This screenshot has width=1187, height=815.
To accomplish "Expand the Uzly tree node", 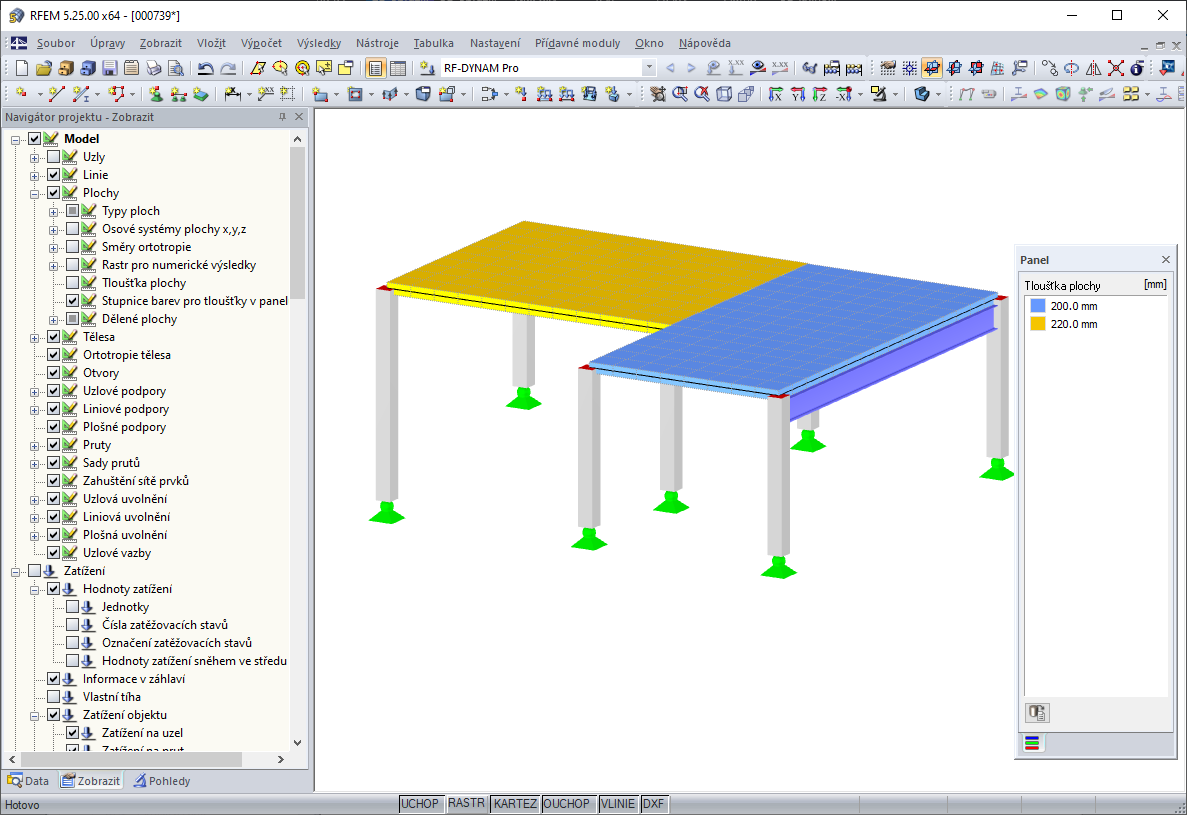I will (x=34, y=158).
